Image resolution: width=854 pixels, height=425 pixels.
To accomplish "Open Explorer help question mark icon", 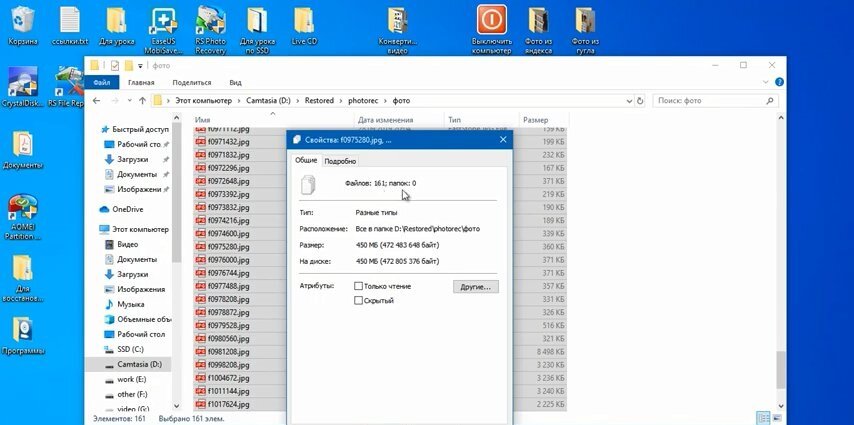I will tap(779, 82).
